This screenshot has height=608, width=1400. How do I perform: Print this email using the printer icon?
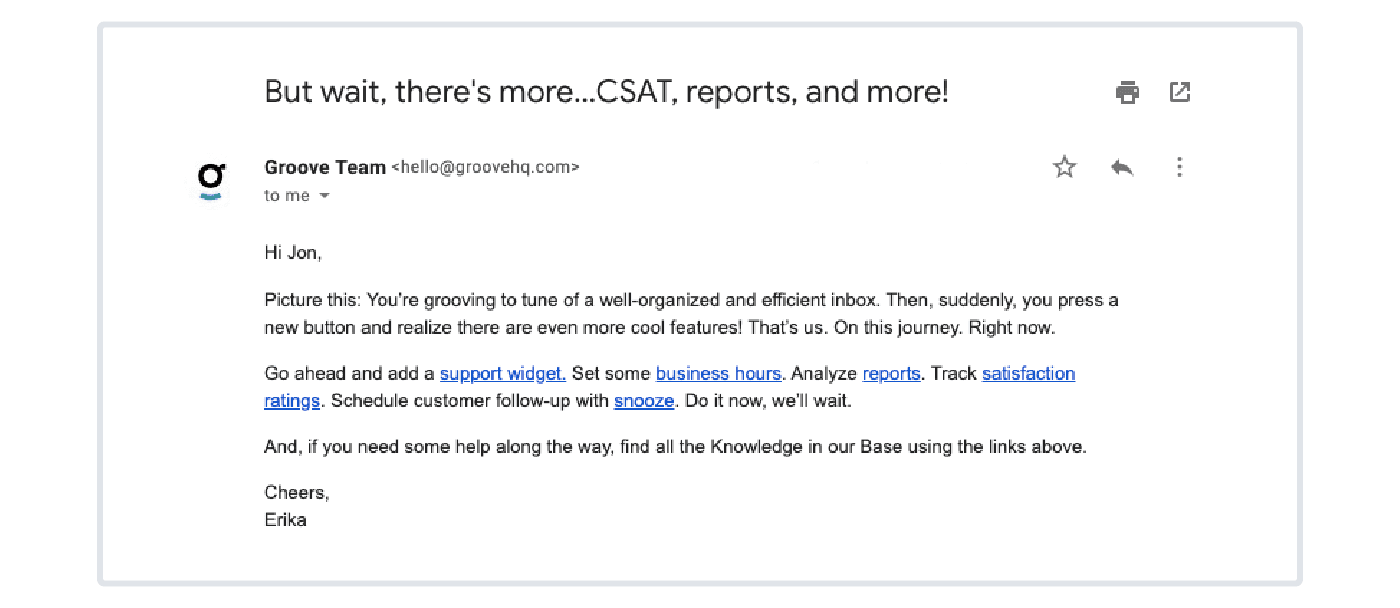(x=1127, y=93)
